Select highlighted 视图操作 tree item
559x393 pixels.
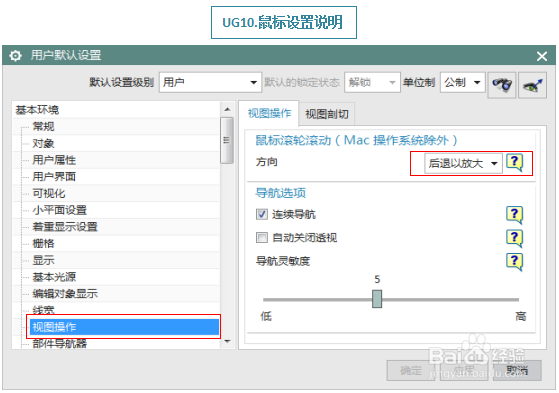pyautogui.click(x=124, y=327)
